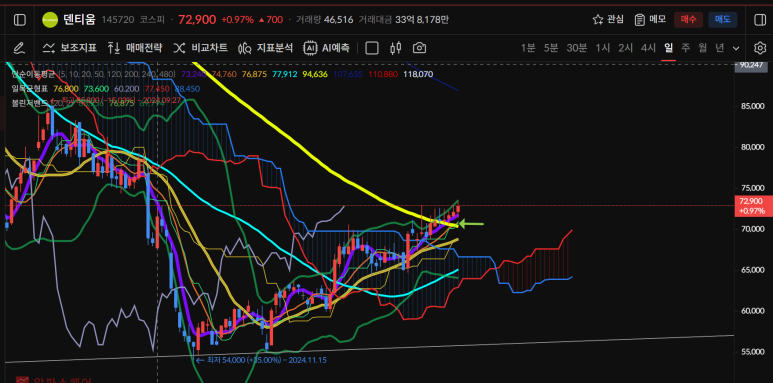Click the 일목균형표 indicator label

point(30,89)
